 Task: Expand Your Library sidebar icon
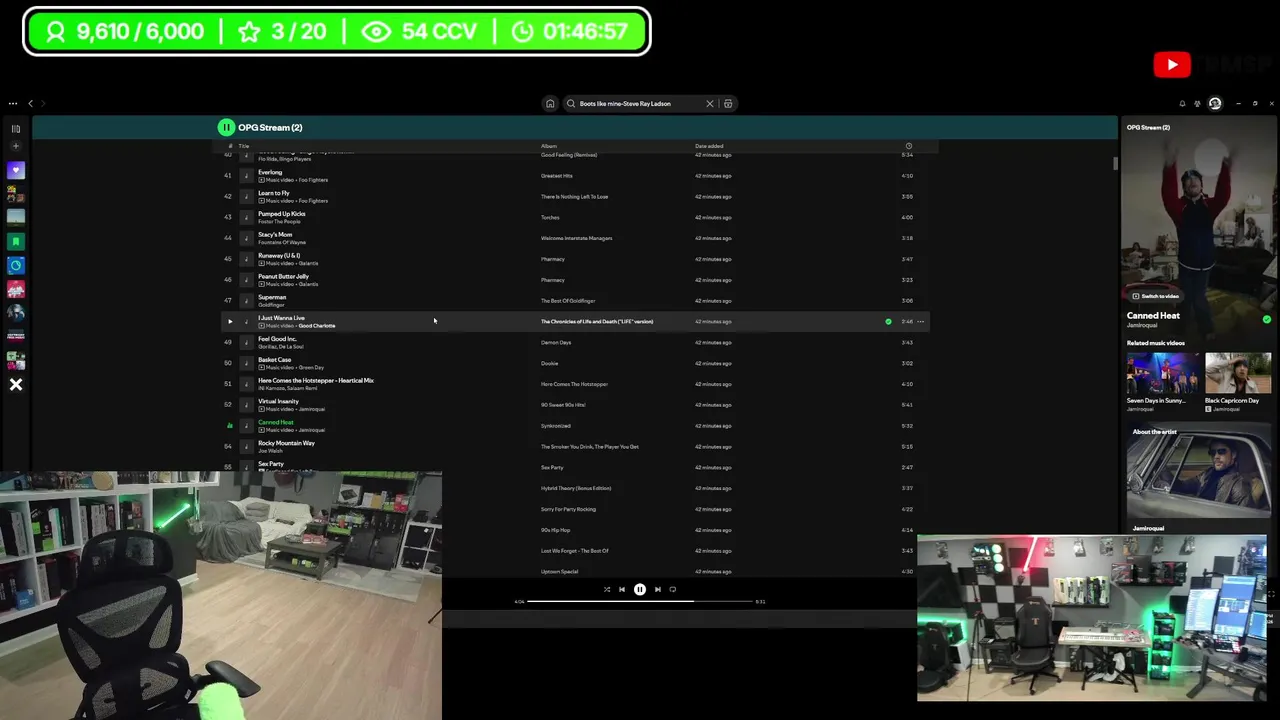pyautogui.click(x=16, y=128)
